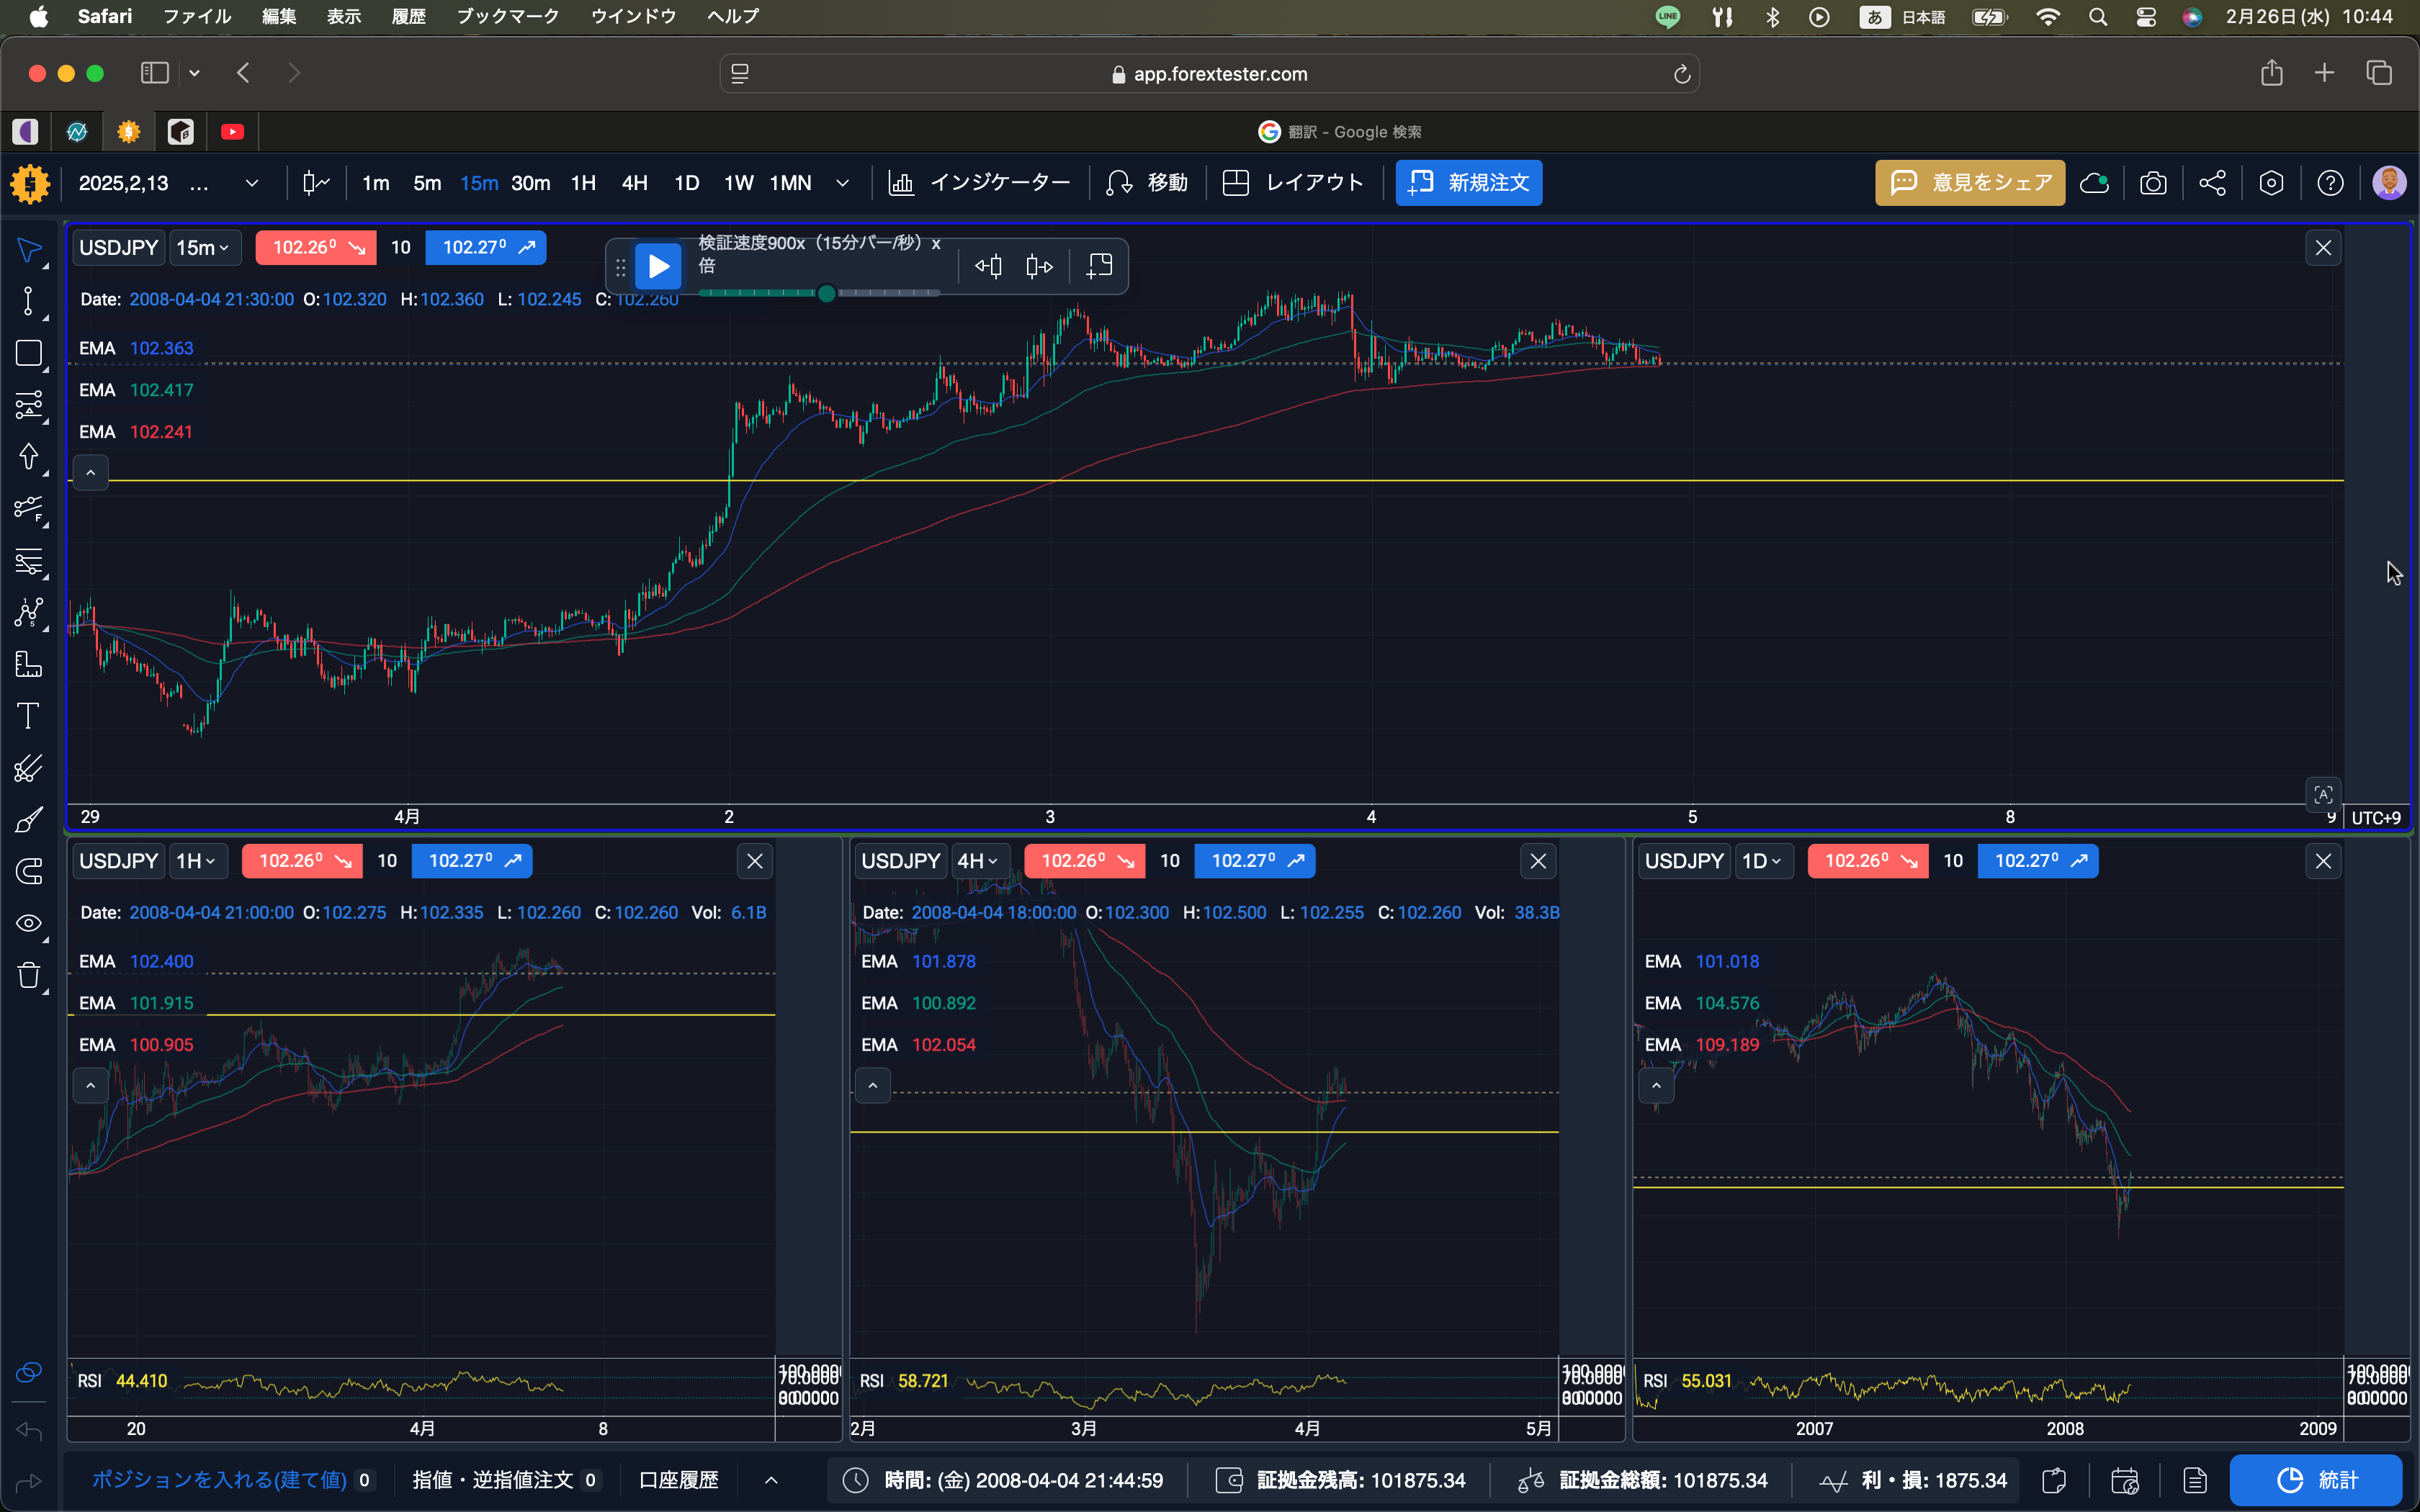The image size is (2420, 1512).
Task: Click the step forward one bar icon
Action: click(1039, 266)
